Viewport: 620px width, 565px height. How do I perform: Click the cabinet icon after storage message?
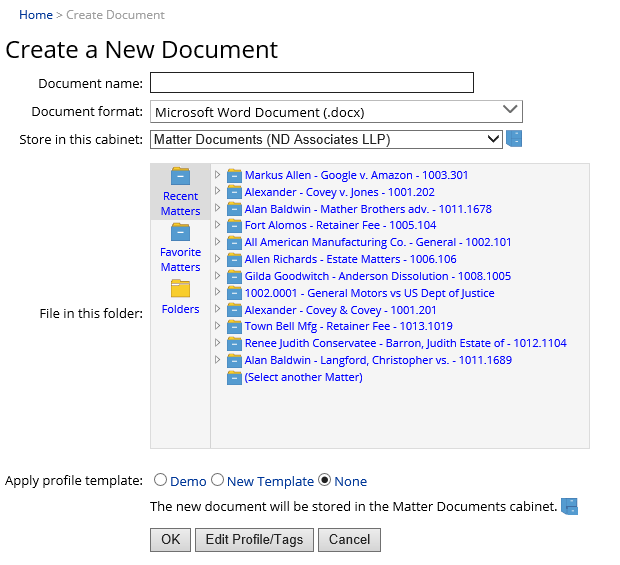click(x=570, y=507)
